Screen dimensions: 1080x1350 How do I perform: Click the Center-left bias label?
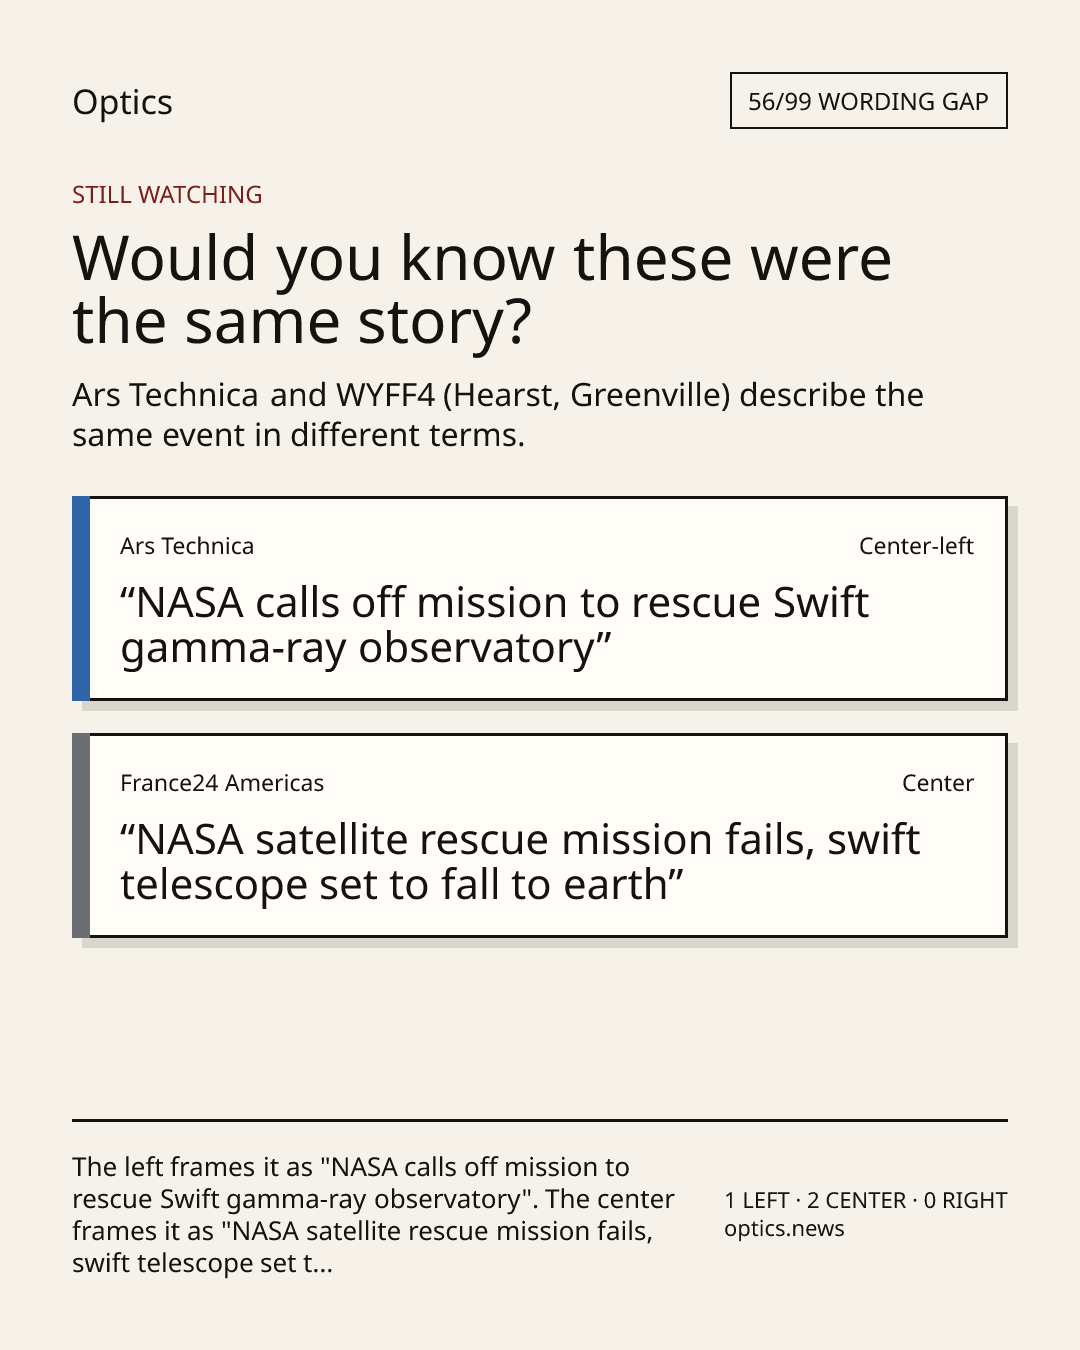point(916,546)
